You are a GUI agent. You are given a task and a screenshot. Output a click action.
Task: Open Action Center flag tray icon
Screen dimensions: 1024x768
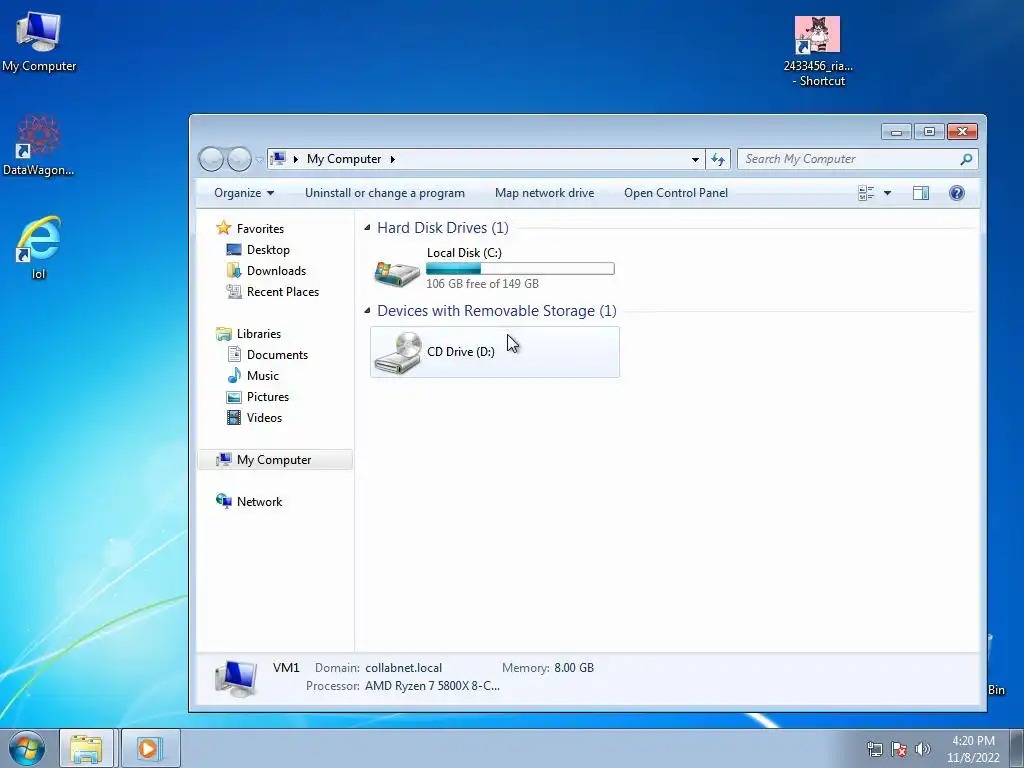point(899,749)
